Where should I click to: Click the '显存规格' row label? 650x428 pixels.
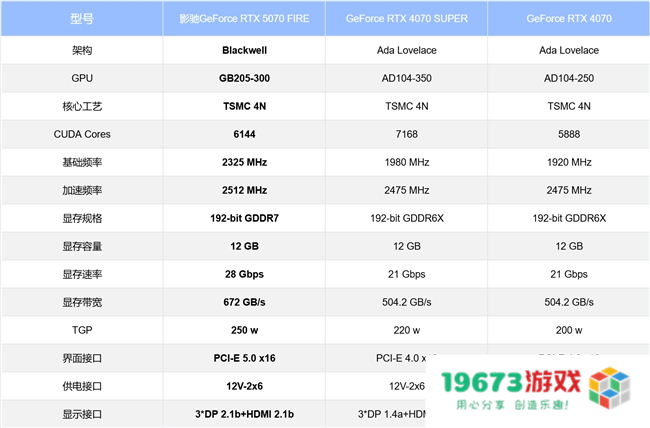click(x=82, y=218)
